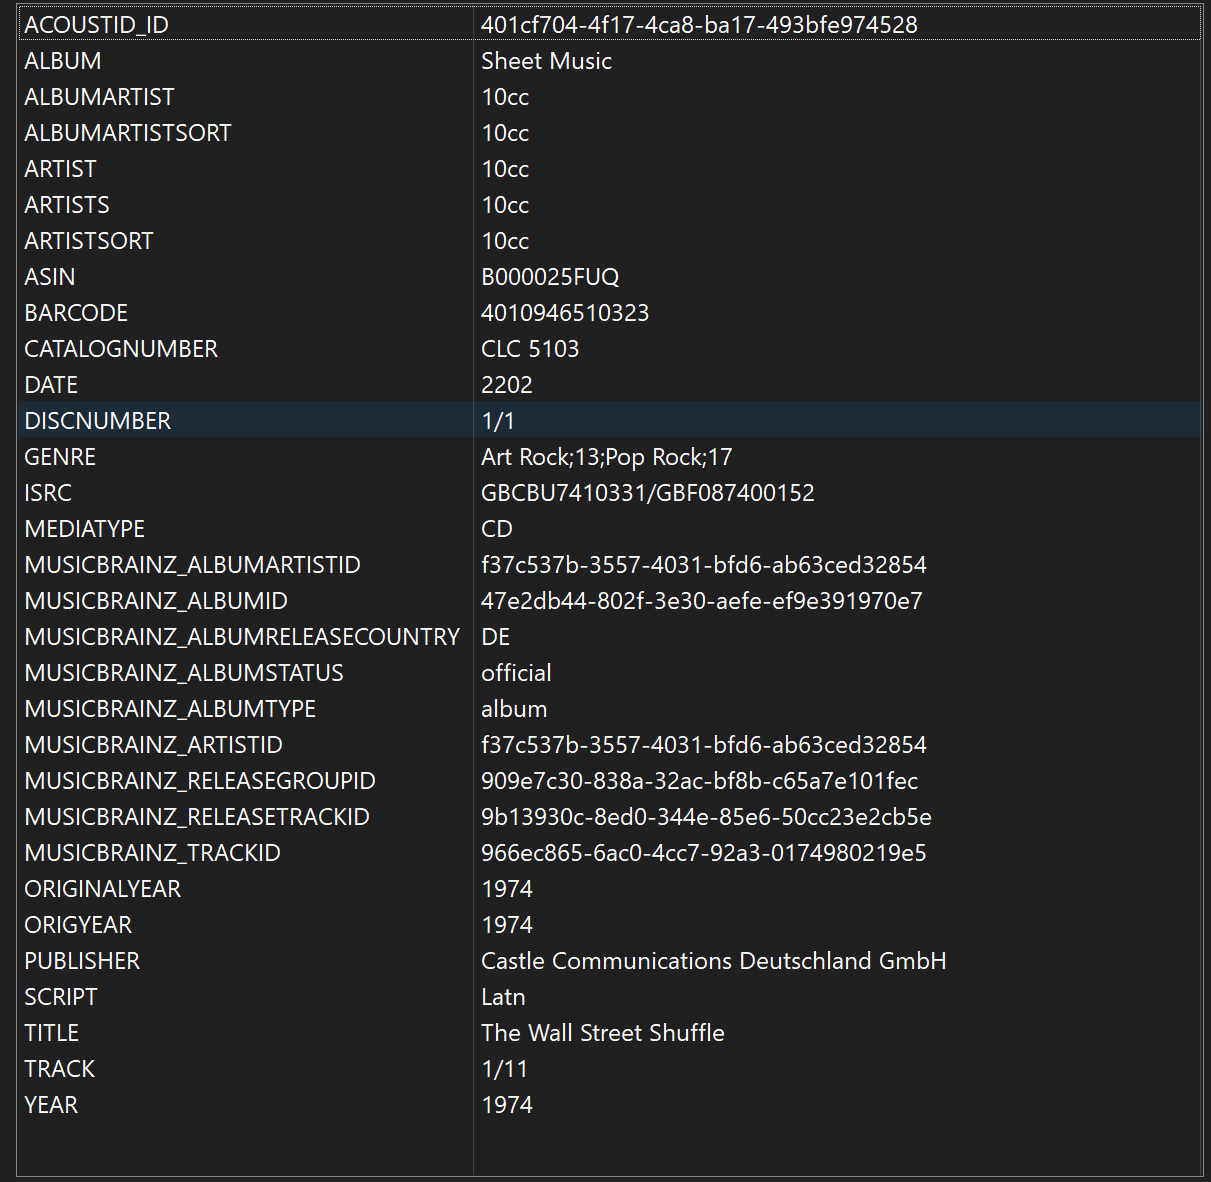The image size is (1211, 1182).
Task: Click the YEAR row's 1974 value
Action: [x=507, y=1105]
